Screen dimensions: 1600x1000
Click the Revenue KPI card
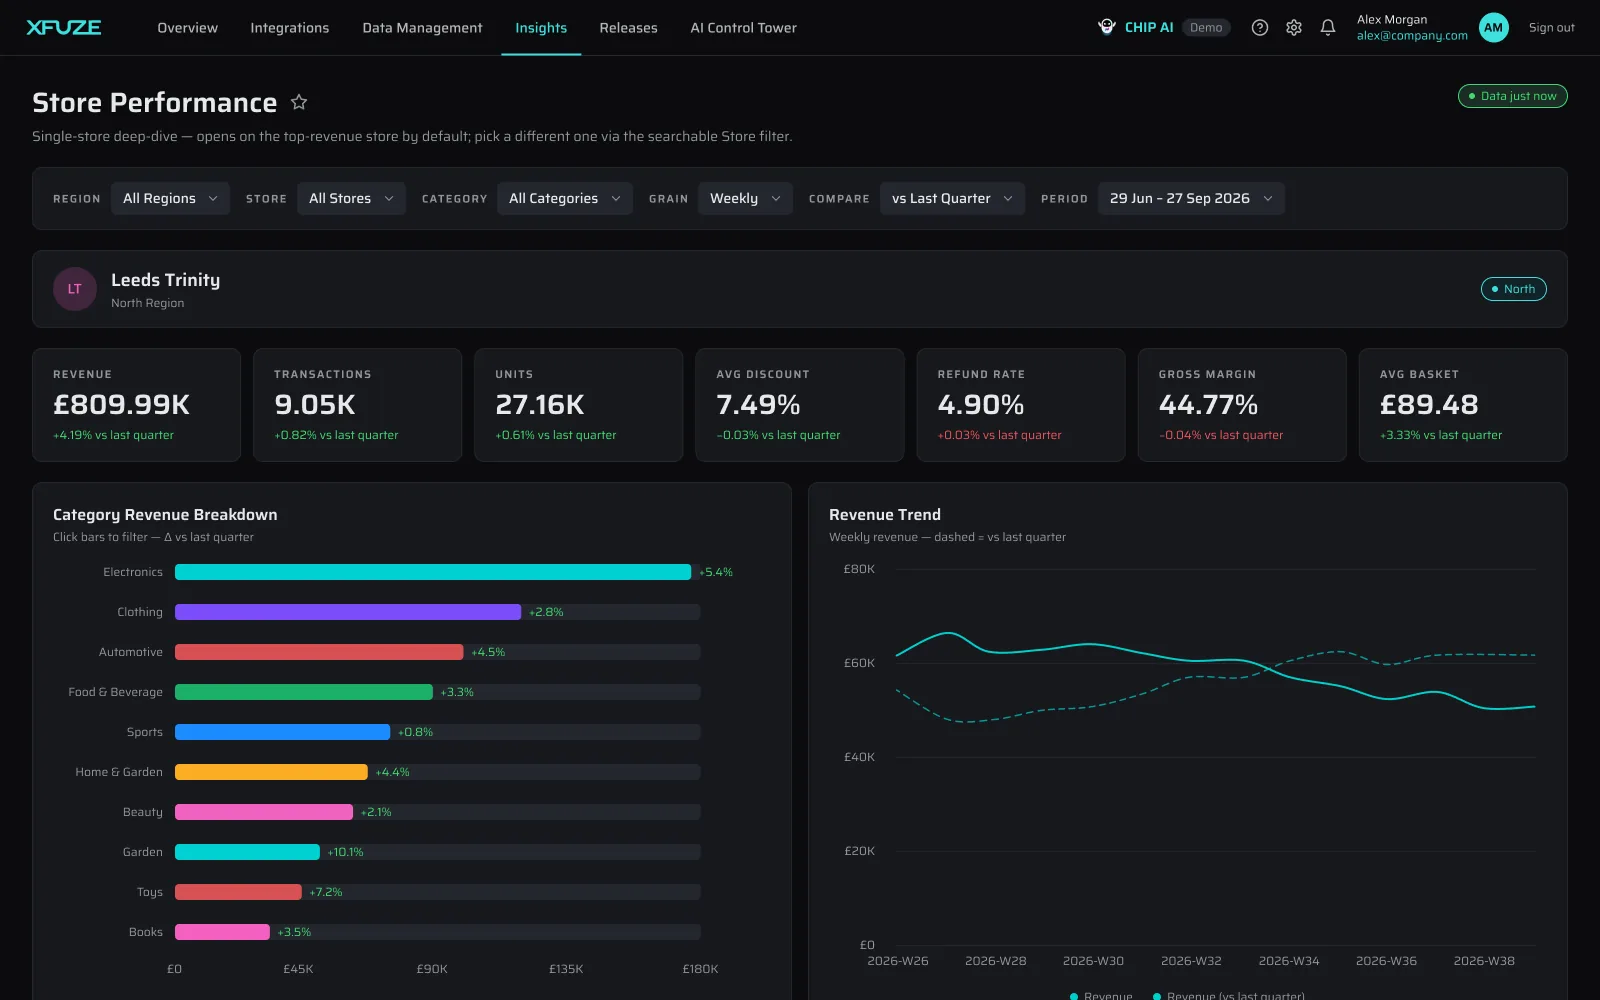[x=136, y=405]
